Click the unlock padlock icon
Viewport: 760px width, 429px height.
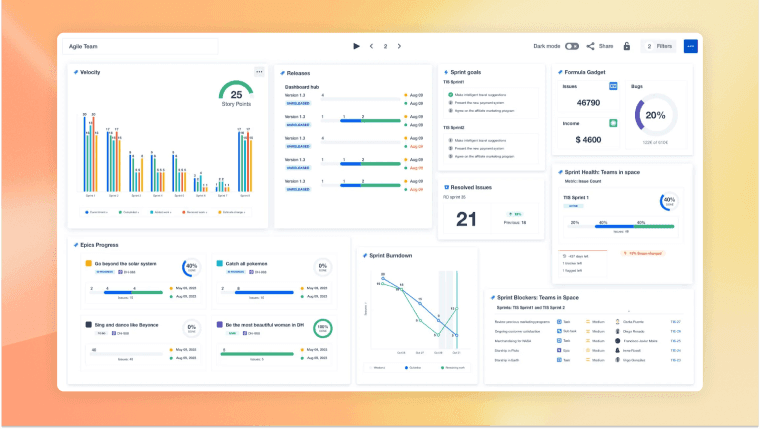pos(627,46)
